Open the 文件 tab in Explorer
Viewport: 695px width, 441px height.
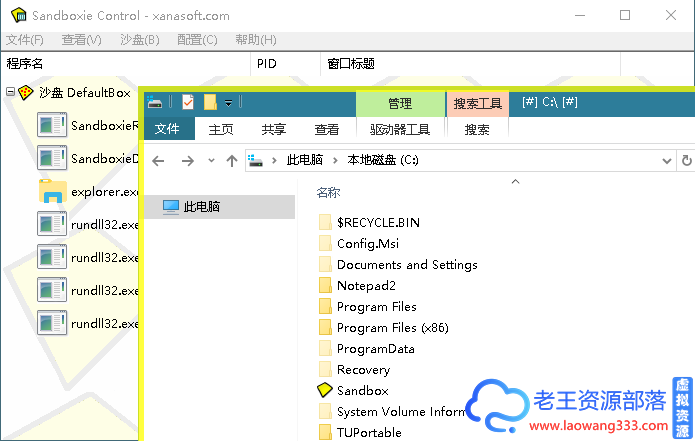pos(167,129)
